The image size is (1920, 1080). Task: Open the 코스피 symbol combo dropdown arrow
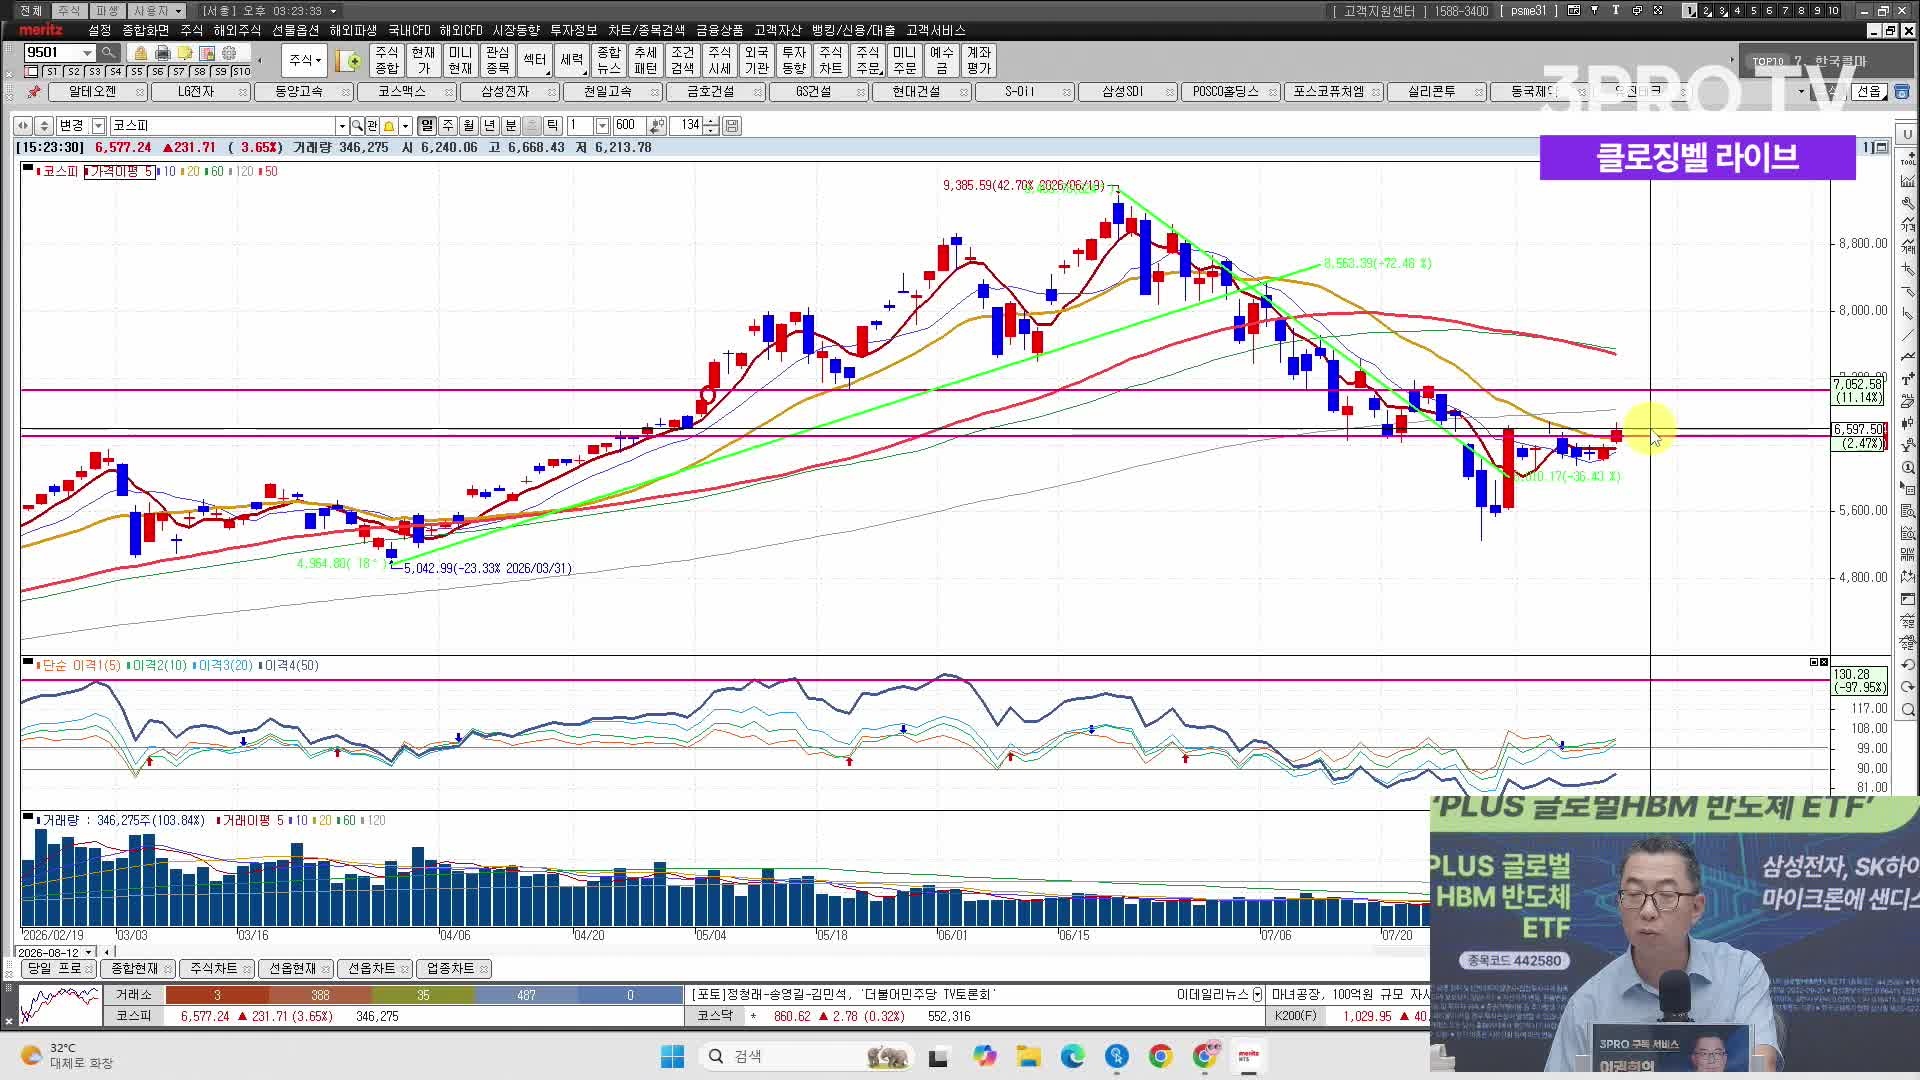click(x=342, y=126)
